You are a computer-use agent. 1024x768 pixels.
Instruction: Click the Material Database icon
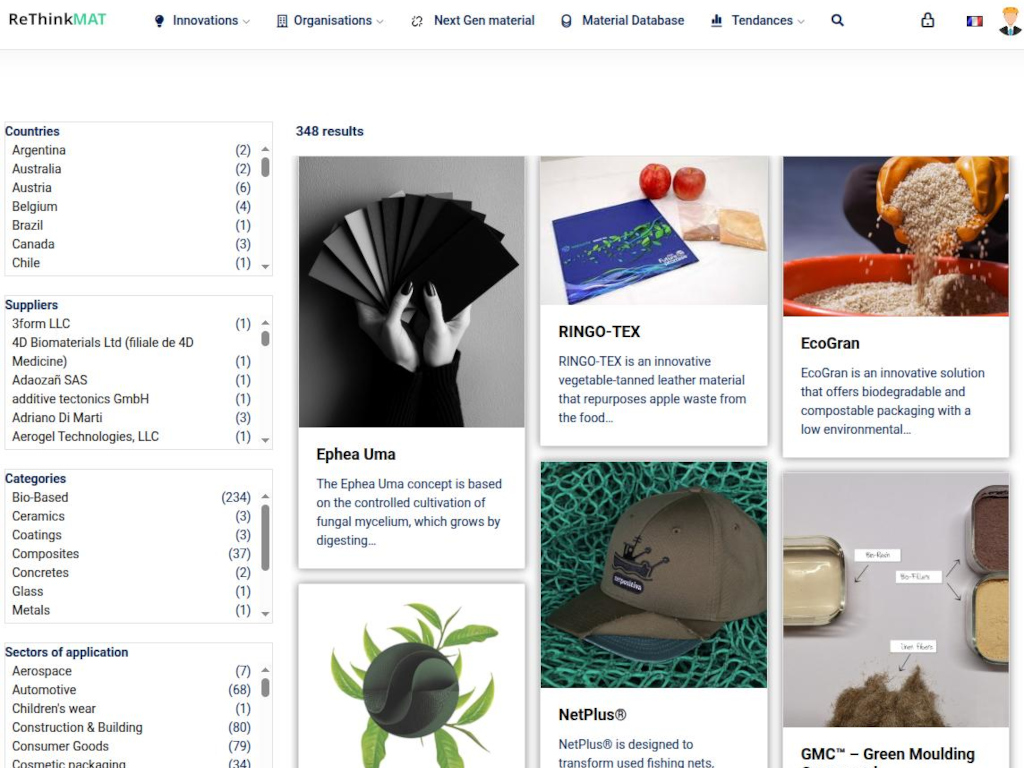point(566,21)
